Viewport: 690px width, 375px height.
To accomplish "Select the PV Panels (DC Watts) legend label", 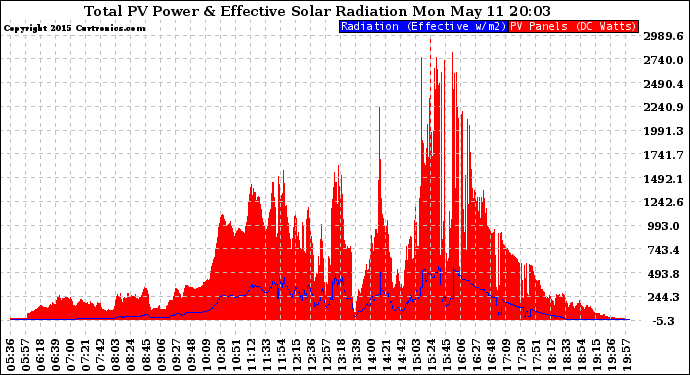I will tap(573, 26).
